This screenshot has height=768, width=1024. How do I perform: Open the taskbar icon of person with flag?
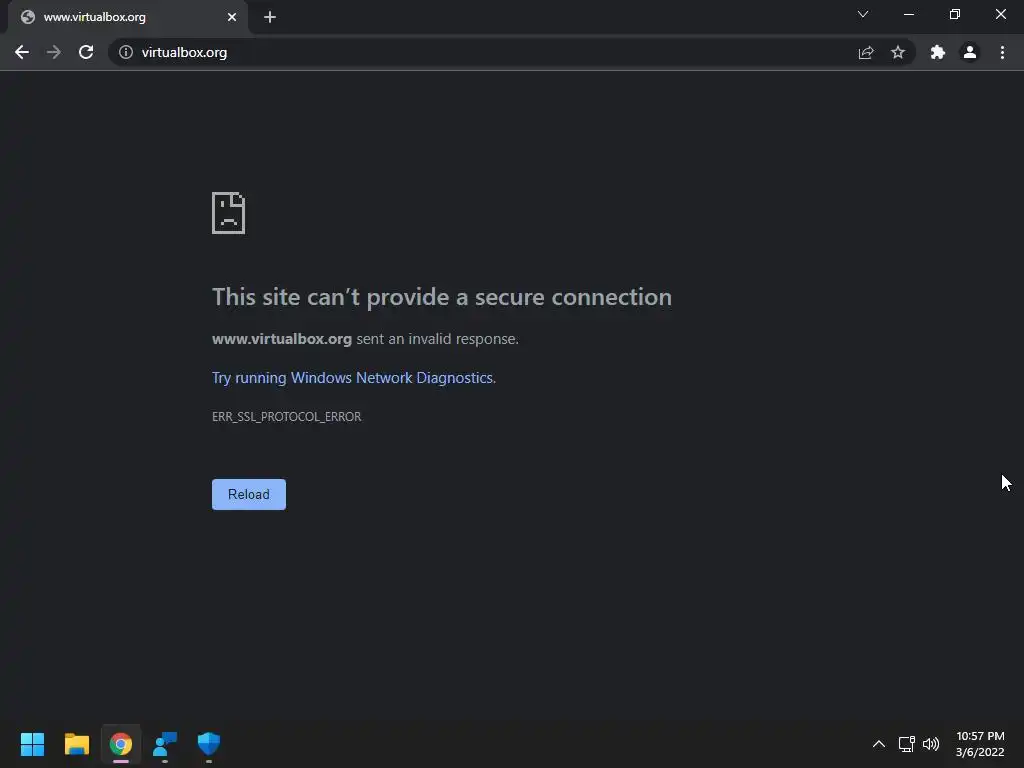(165, 744)
